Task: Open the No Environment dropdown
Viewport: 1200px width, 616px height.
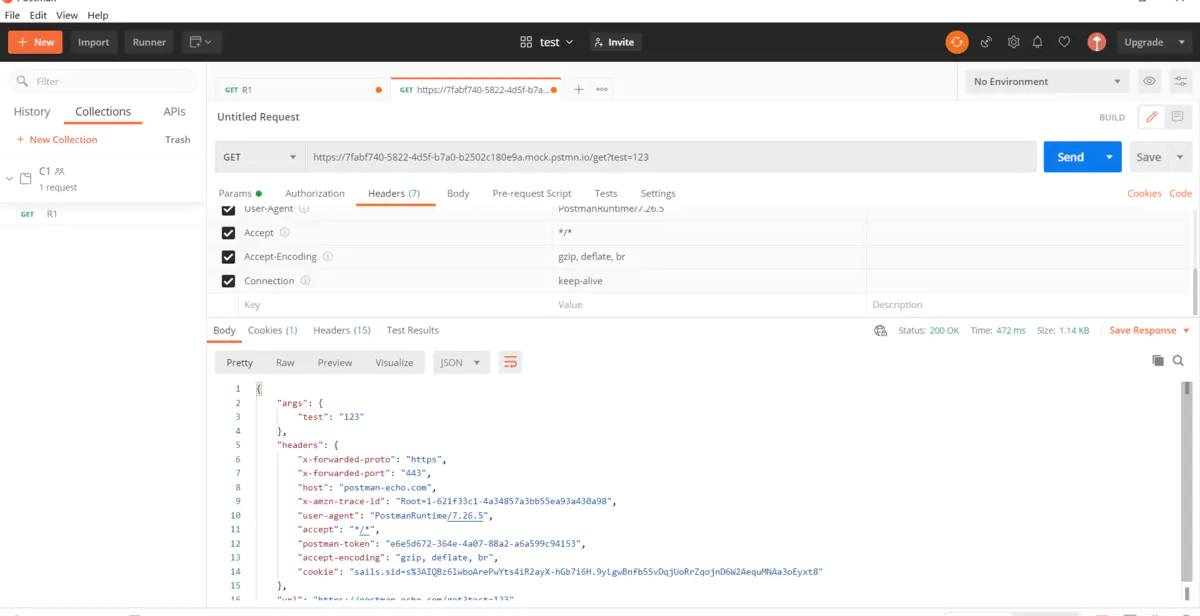Action: [1046, 81]
